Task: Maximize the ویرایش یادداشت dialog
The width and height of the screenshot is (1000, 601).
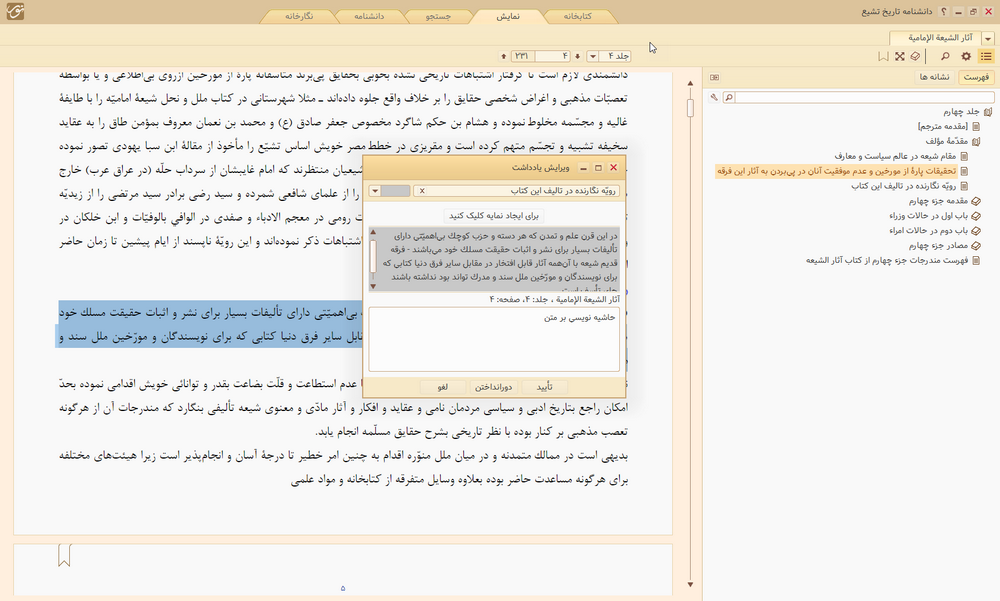Action: tap(598, 168)
